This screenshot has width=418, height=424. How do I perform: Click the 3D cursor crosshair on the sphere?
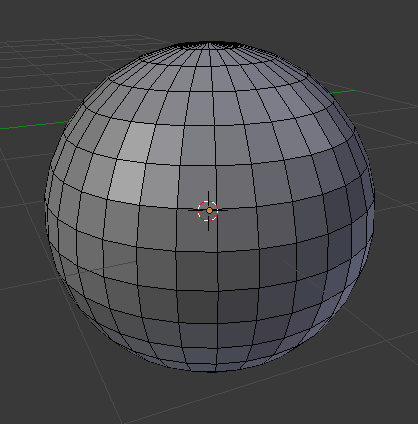pyautogui.click(x=208, y=211)
